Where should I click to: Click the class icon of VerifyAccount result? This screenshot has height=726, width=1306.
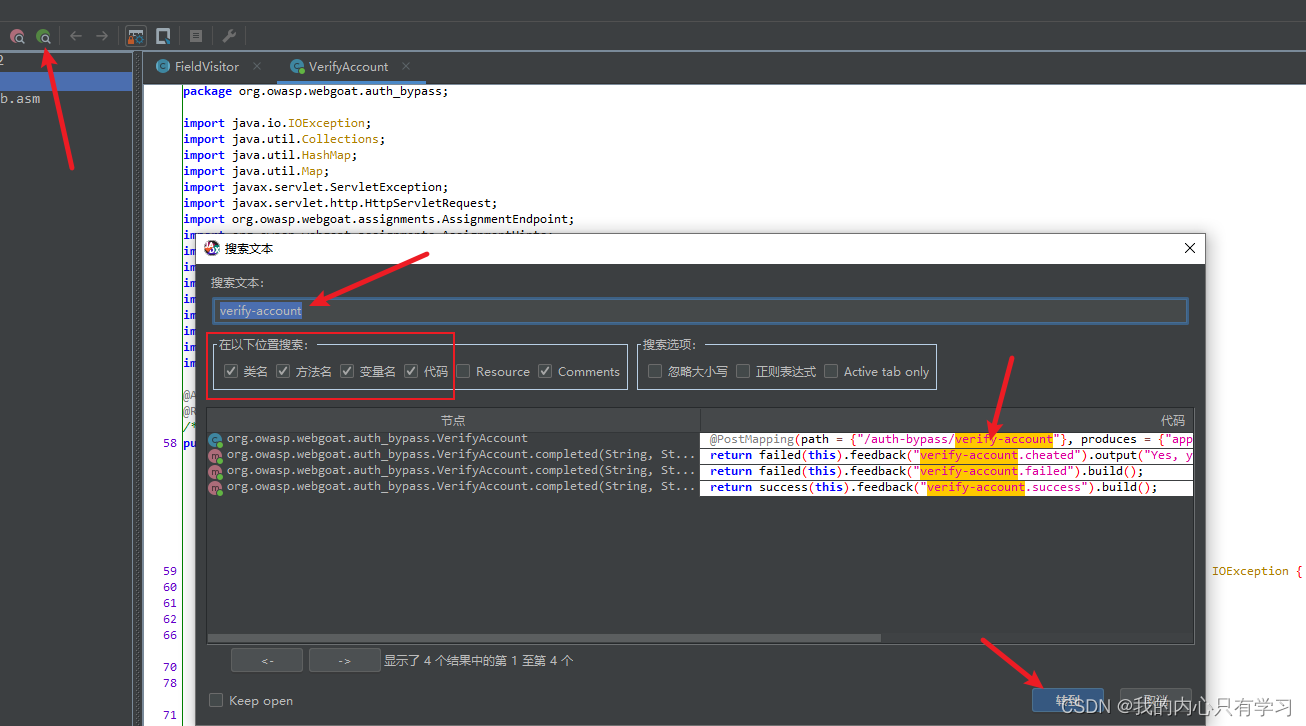click(215, 439)
